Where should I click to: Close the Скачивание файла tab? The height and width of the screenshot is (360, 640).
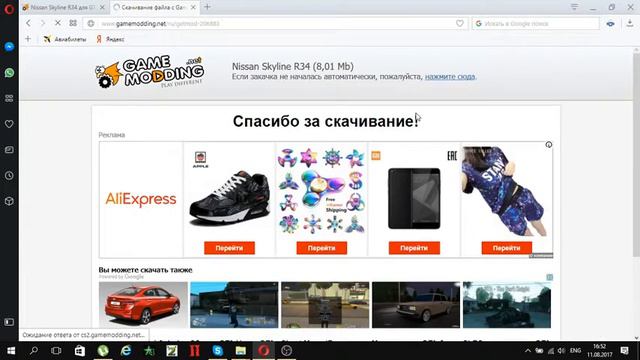[x=193, y=7]
